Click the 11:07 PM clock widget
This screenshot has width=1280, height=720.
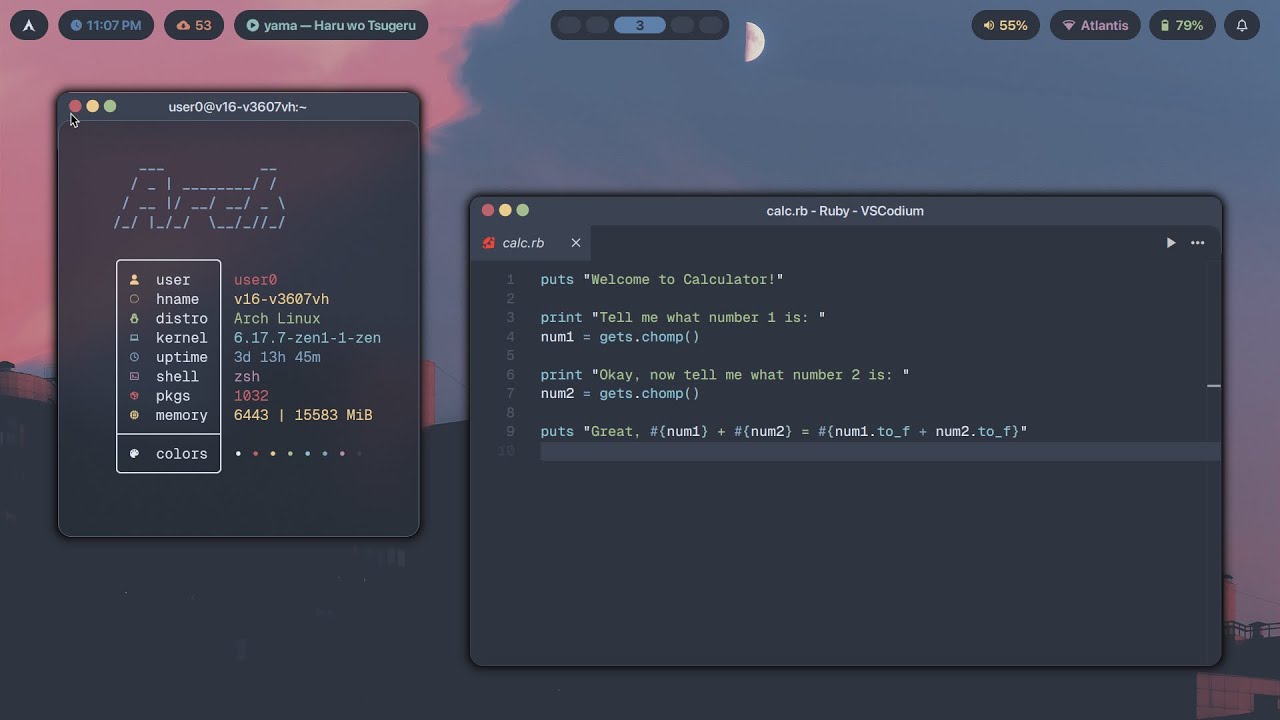coord(106,25)
